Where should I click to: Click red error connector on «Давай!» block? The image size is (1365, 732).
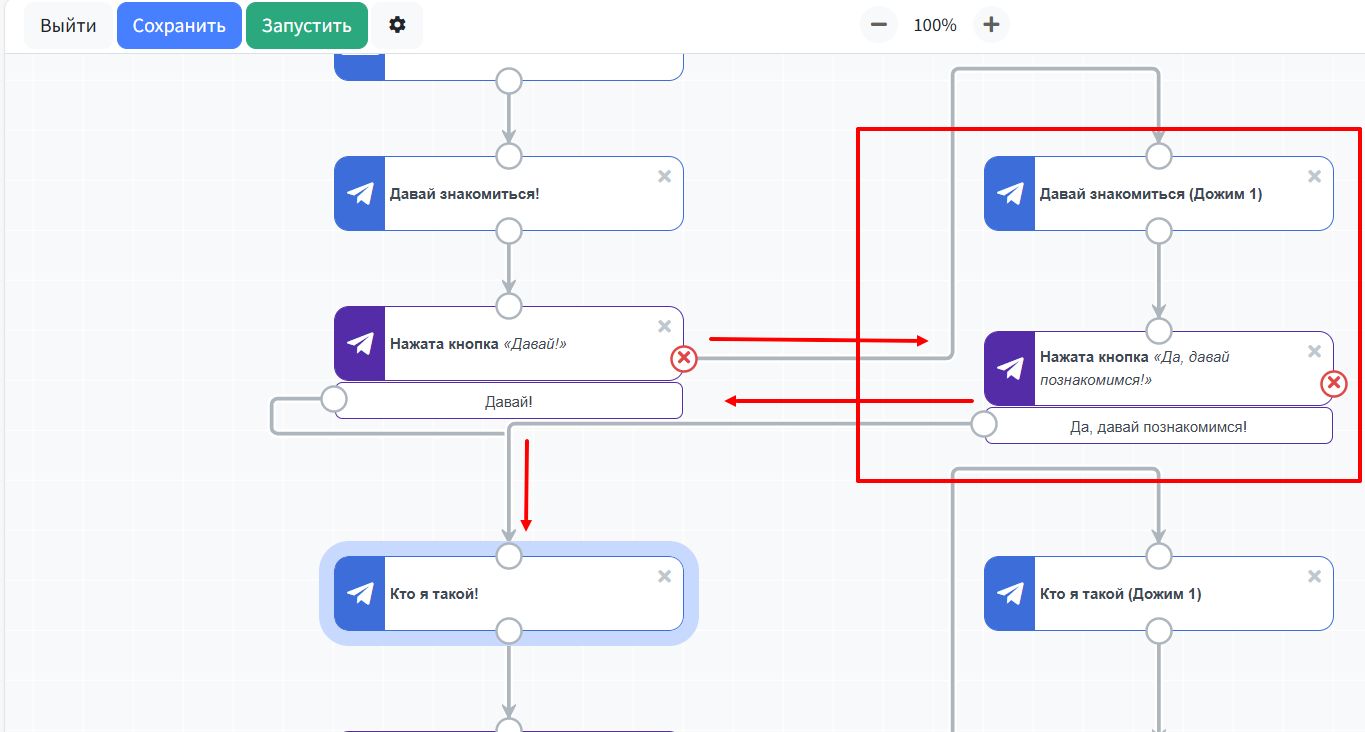[684, 358]
